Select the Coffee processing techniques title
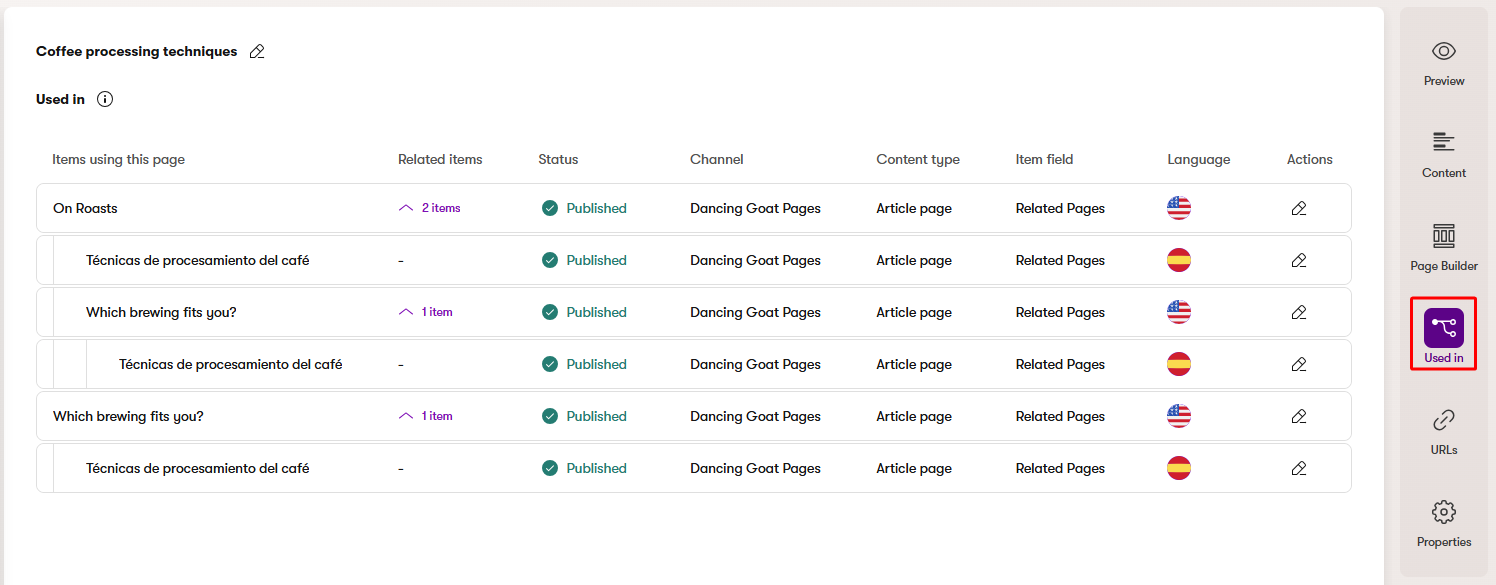The image size is (1496, 585). [136, 51]
